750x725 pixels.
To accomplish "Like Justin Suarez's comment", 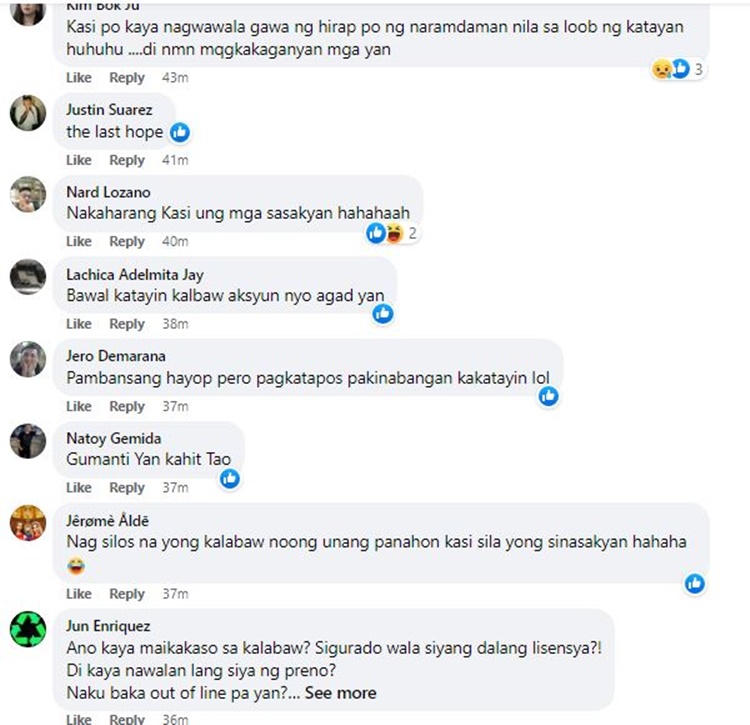I will (78, 160).
